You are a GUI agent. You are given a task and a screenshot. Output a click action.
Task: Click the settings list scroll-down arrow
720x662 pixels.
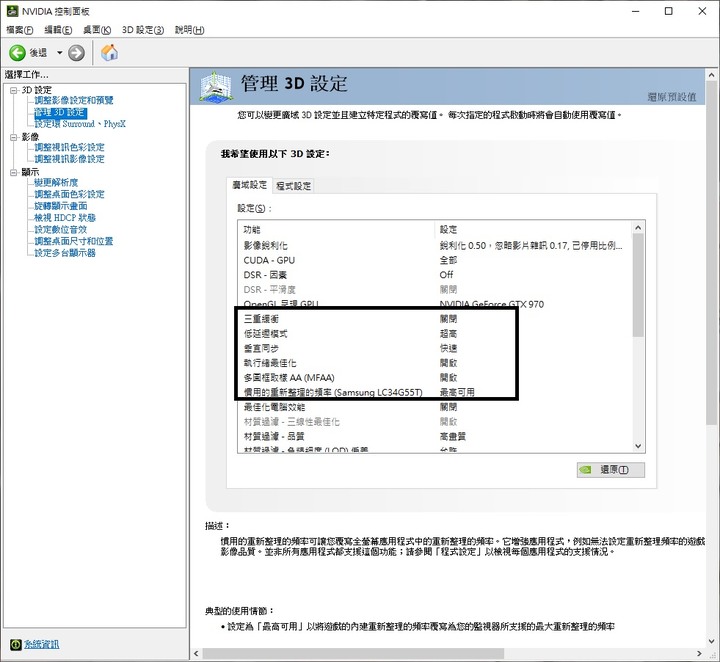(x=638, y=446)
